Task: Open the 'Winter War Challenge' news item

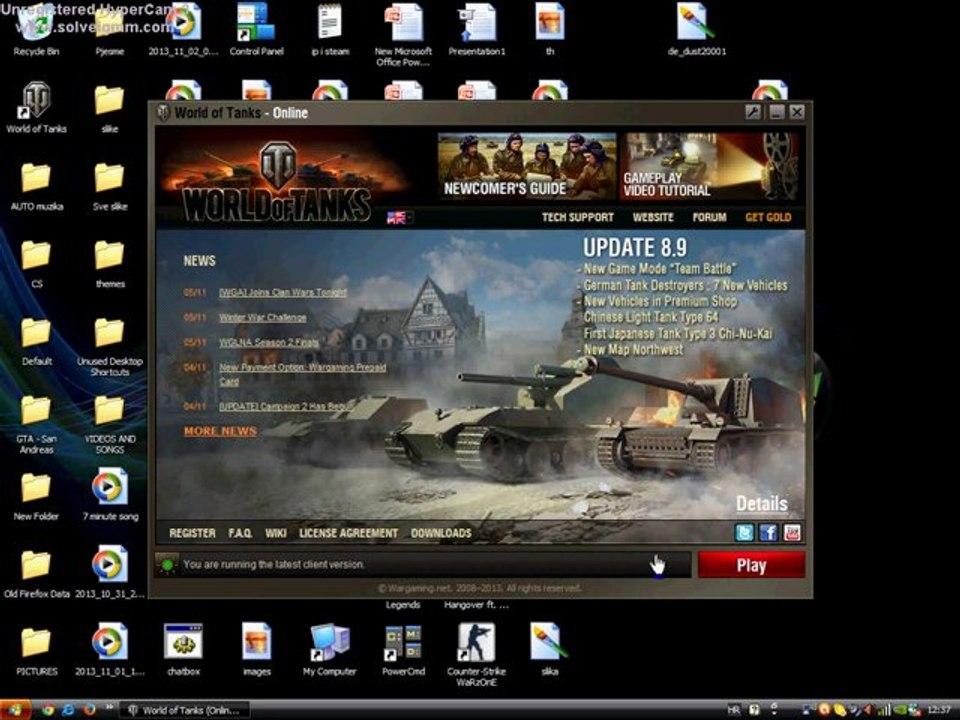Action: click(x=263, y=318)
